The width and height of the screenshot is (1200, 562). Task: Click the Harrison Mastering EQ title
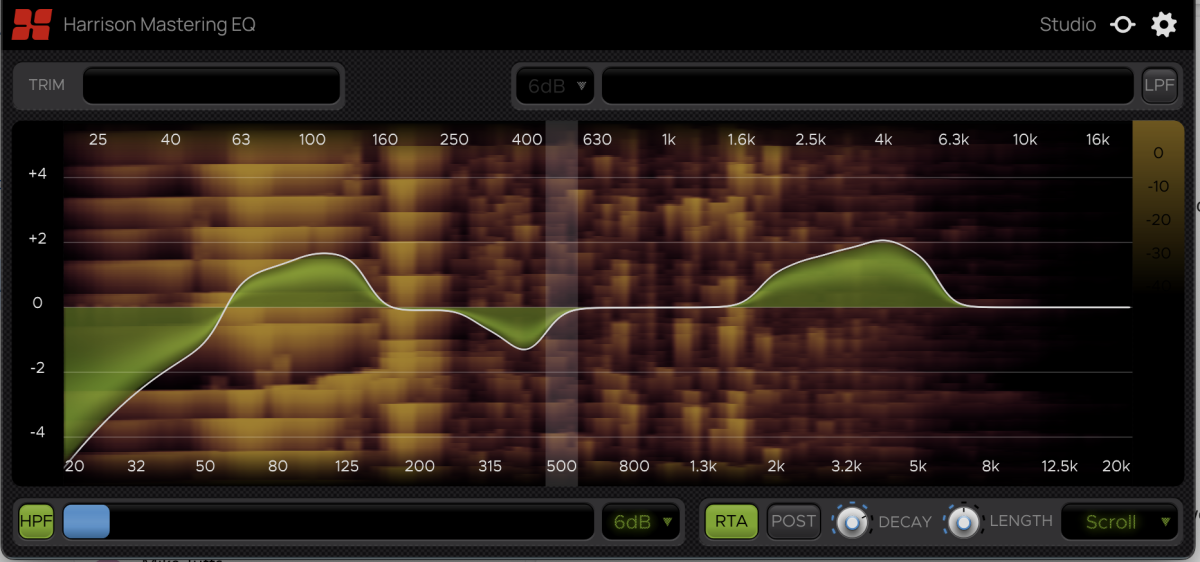coord(159,25)
